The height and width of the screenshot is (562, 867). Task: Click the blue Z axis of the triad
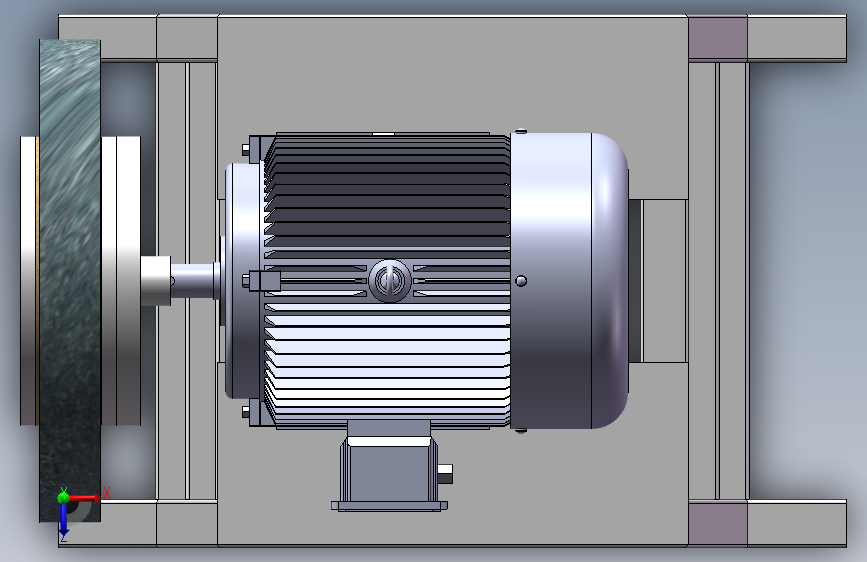[64, 520]
